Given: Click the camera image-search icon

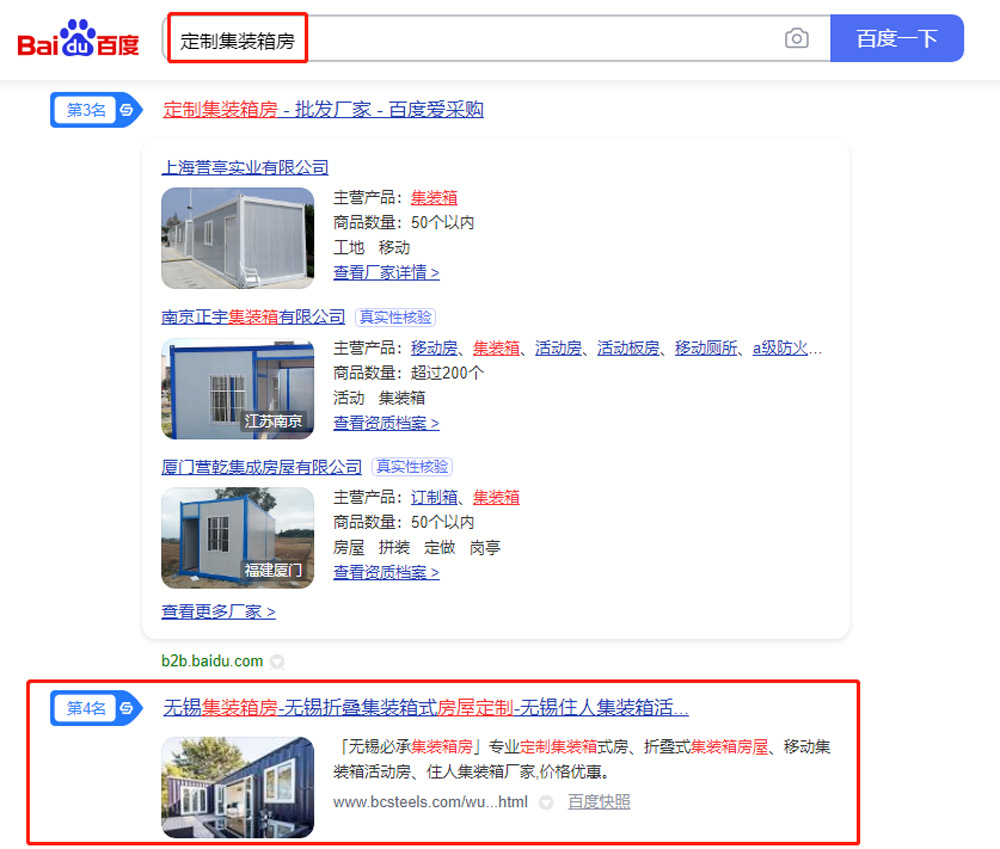Looking at the screenshot, I should pyautogui.click(x=797, y=38).
